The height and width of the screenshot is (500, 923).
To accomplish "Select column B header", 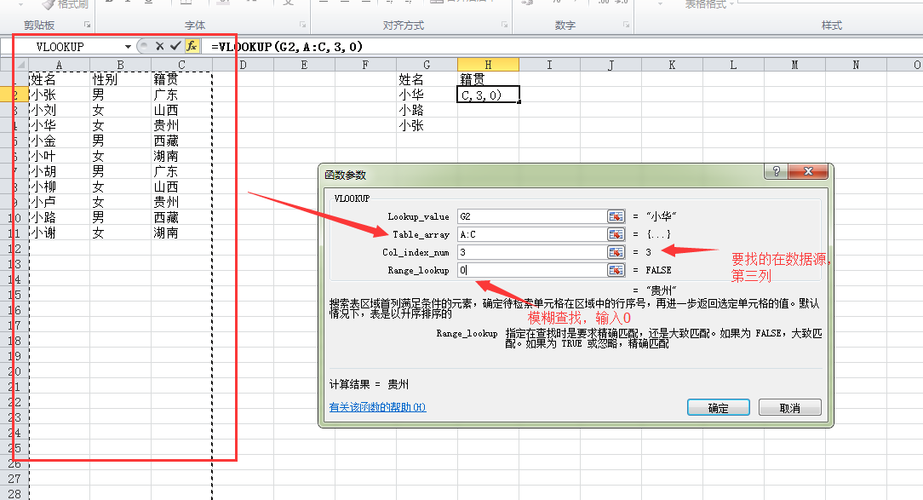I will 120,65.
